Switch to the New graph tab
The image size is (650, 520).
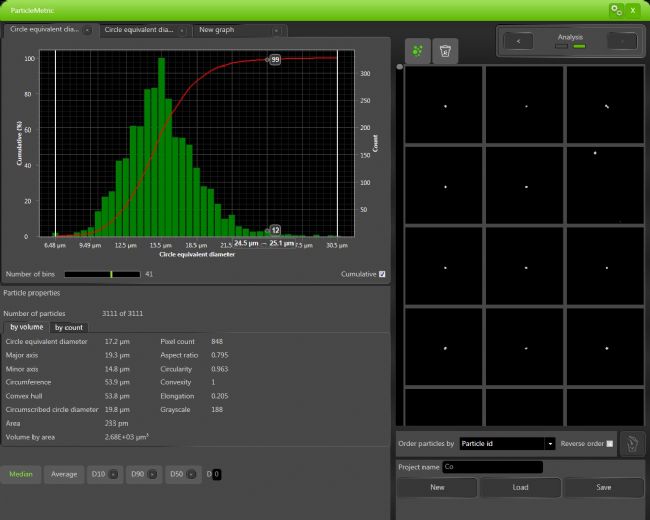point(217,30)
